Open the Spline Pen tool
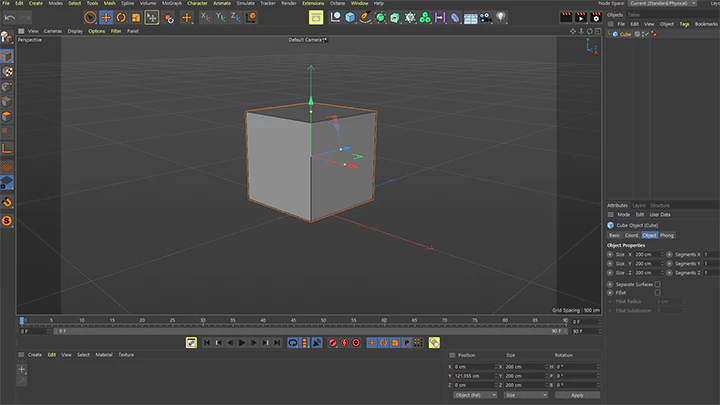This screenshot has width=720, height=405. pyautogui.click(x=365, y=17)
